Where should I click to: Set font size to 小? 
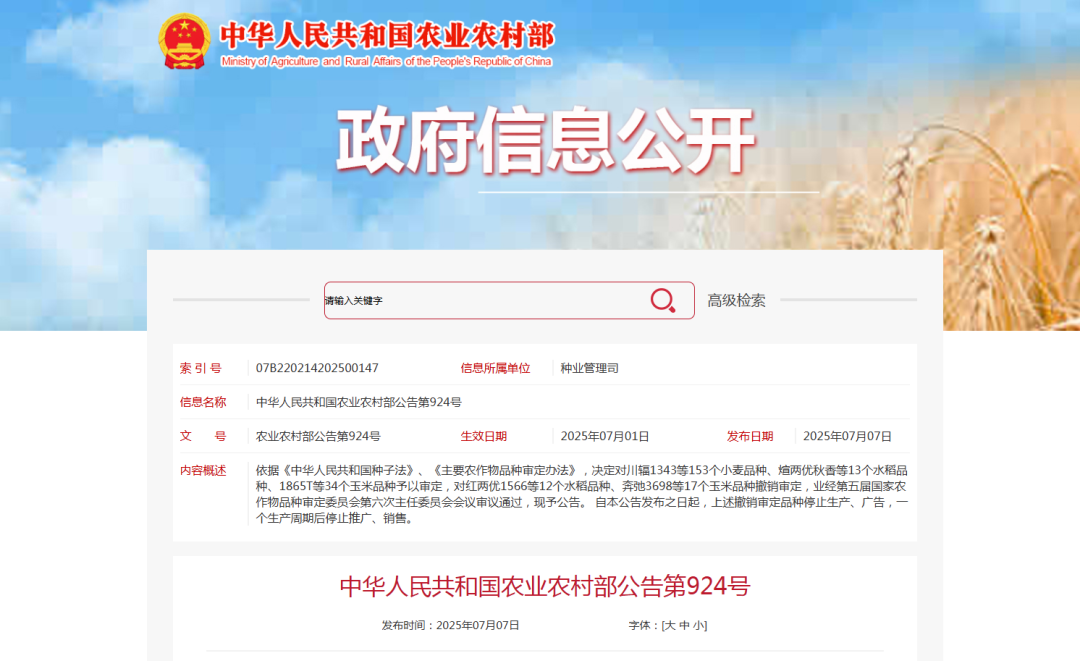[698, 625]
